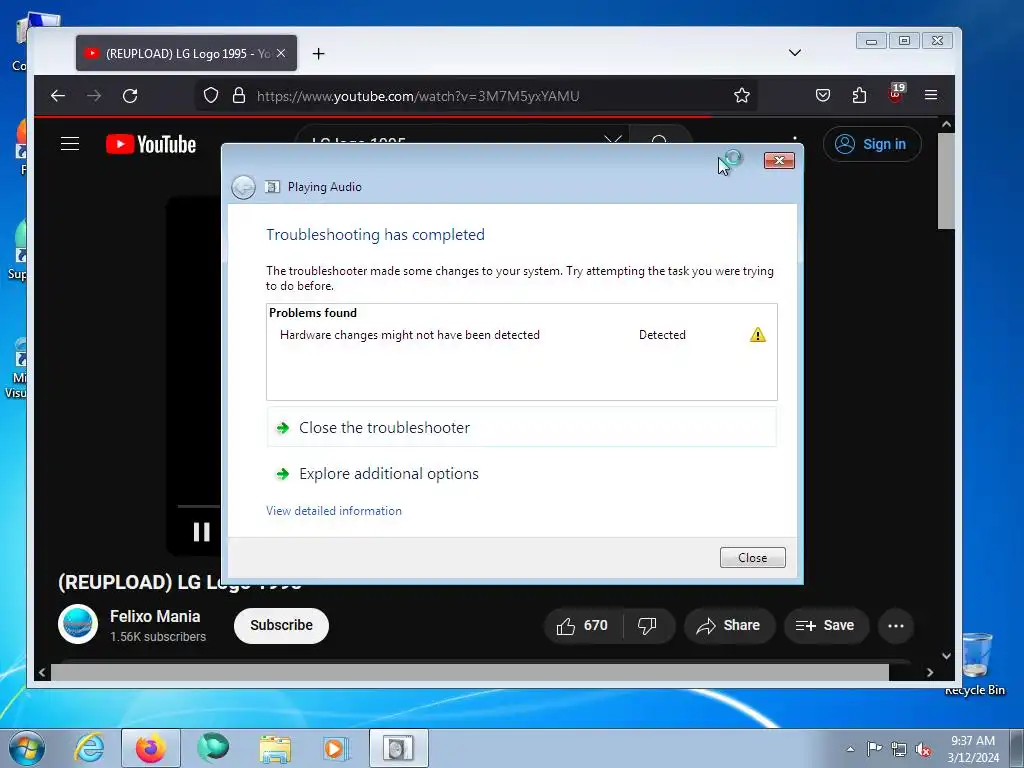Screen dimensions: 1024x768
Task: Expand the list all tabs dropdown
Action: click(x=795, y=53)
